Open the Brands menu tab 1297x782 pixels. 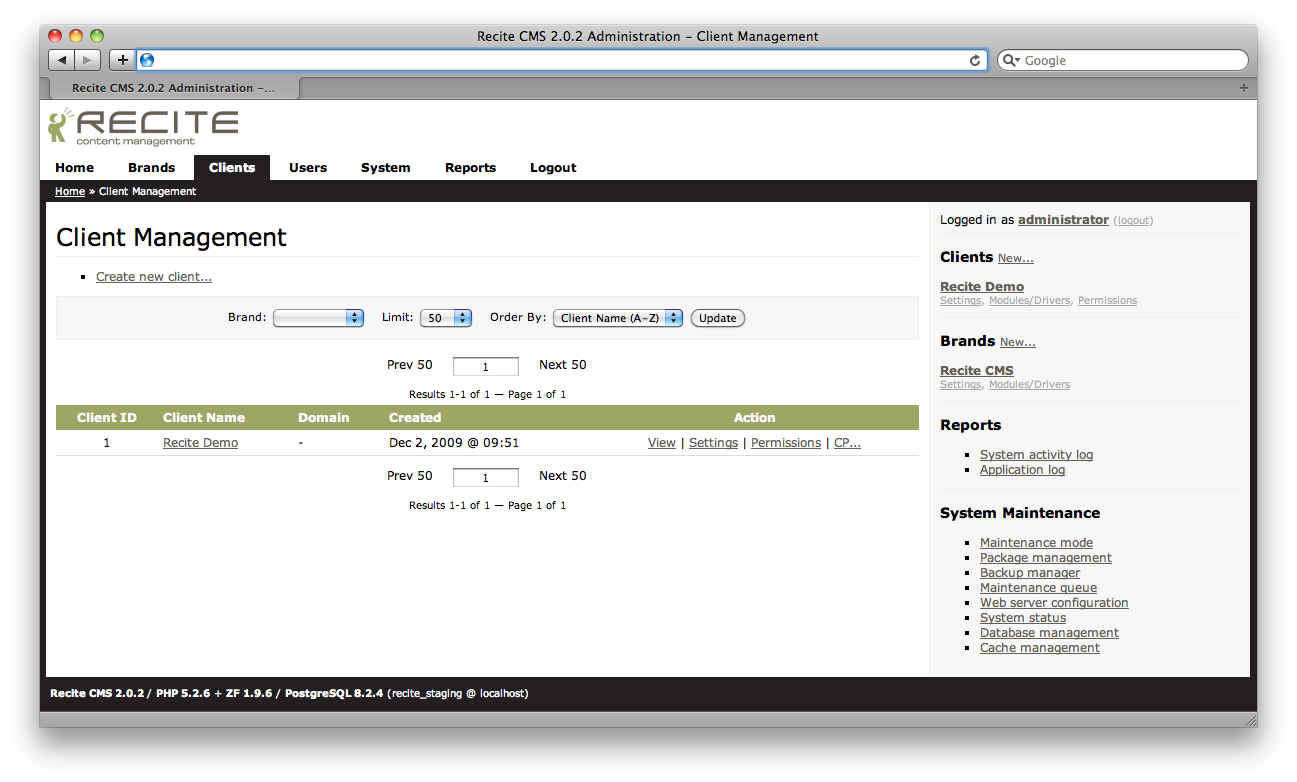click(x=151, y=167)
